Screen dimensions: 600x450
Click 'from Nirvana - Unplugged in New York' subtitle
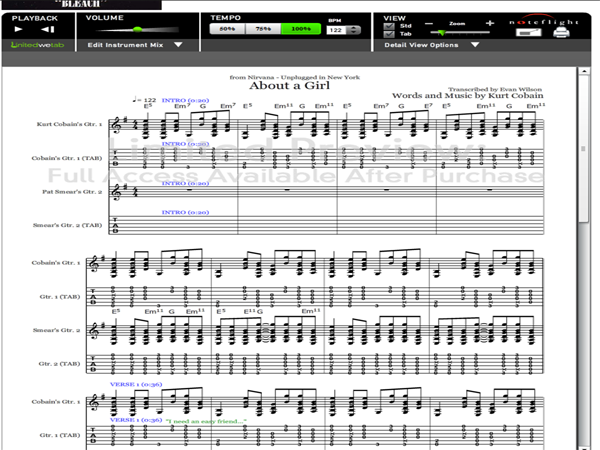point(295,77)
